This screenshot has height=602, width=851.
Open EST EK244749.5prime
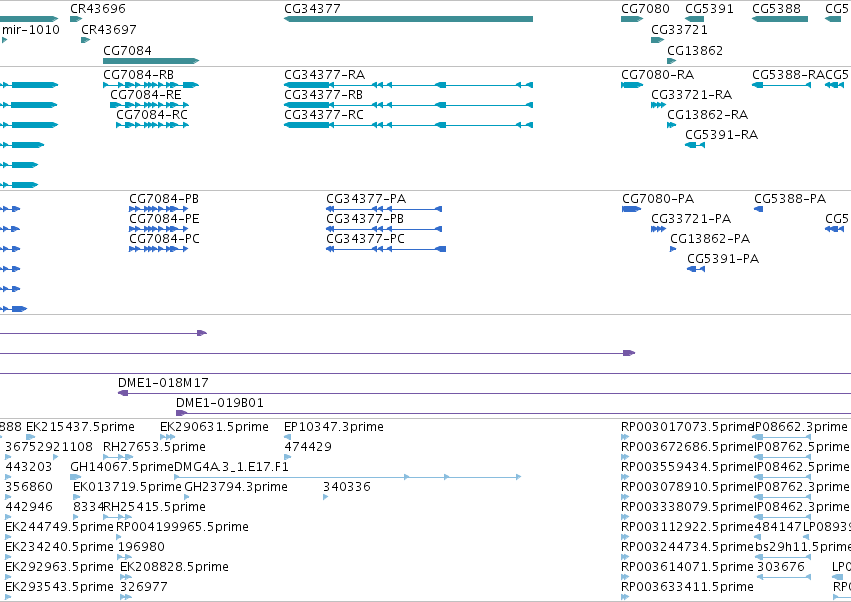tap(59, 528)
